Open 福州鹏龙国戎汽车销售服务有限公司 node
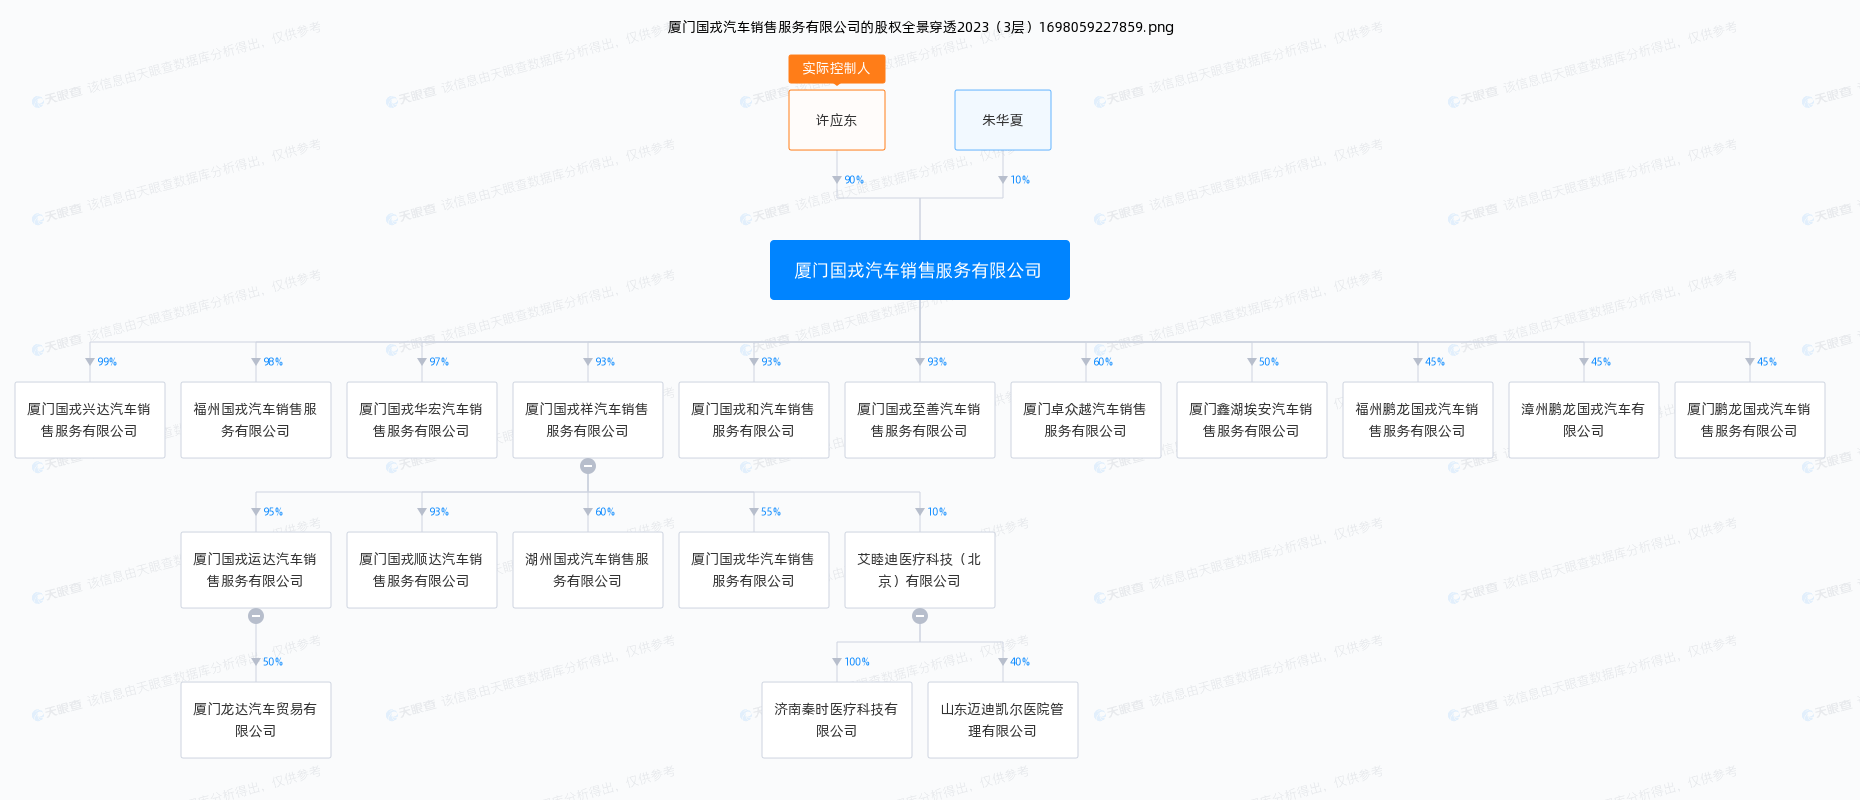This screenshot has width=1860, height=800. pos(1418,420)
